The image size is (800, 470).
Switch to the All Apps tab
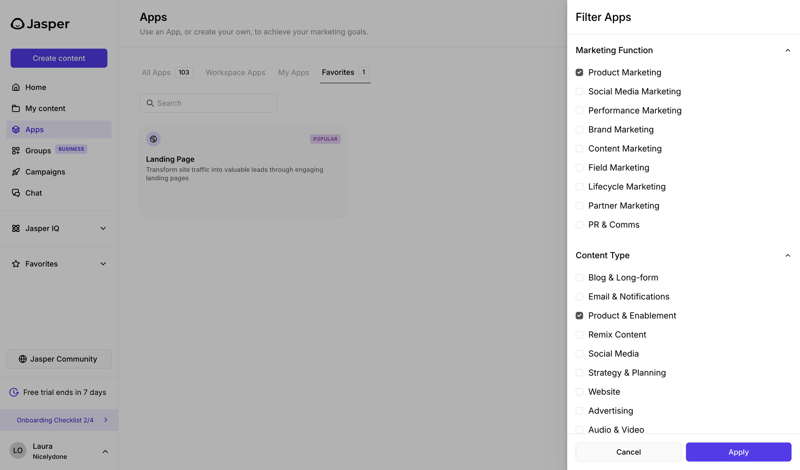point(166,72)
